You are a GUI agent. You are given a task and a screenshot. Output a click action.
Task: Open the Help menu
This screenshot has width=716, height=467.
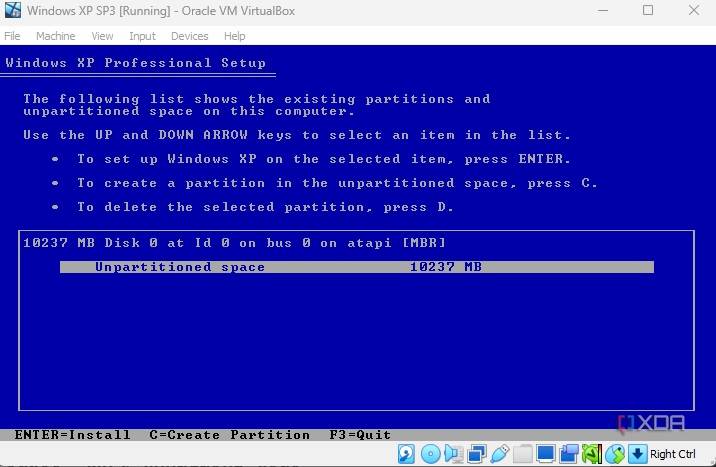234,36
